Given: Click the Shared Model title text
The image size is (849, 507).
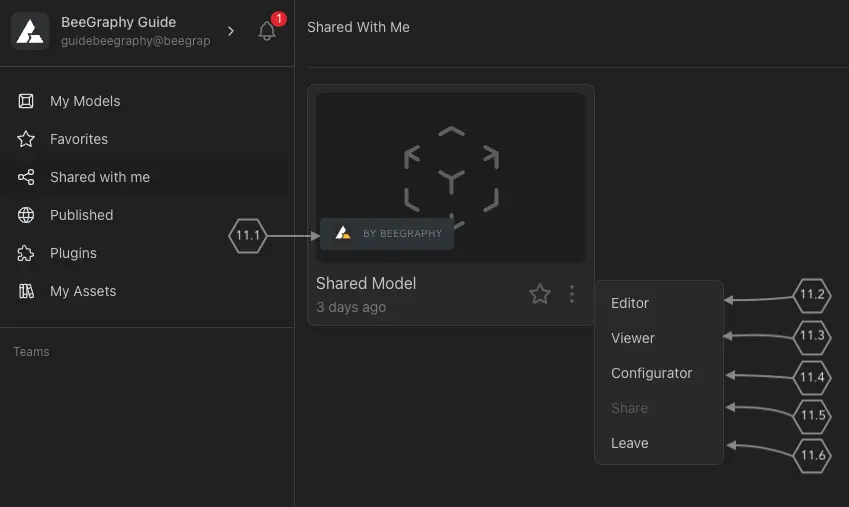Looking at the screenshot, I should point(366,283).
